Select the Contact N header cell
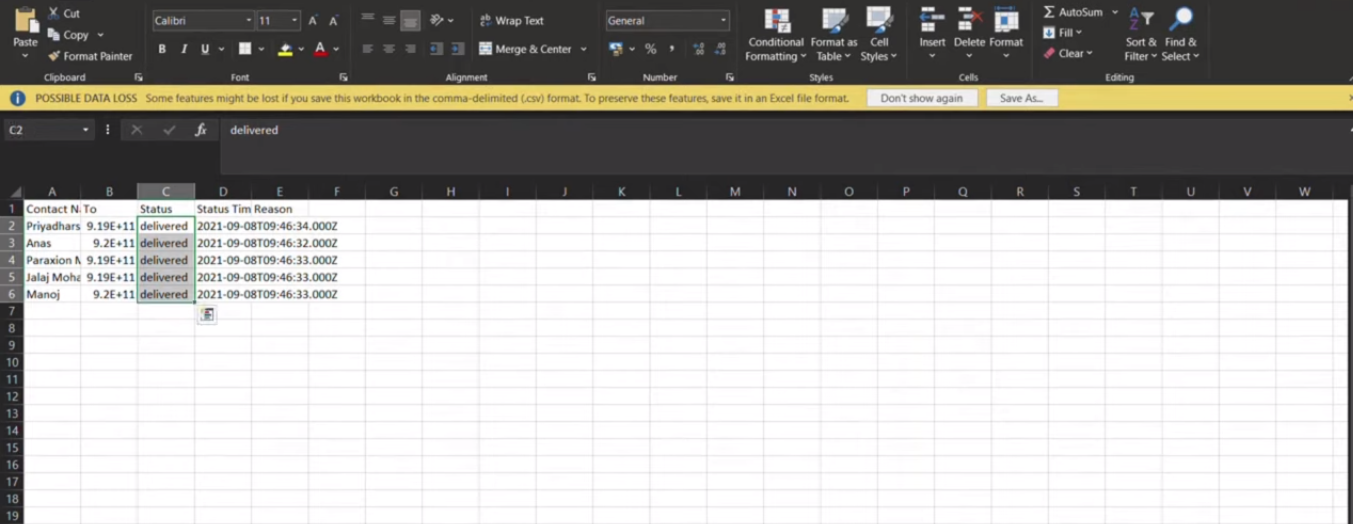The image size is (1353, 524). coord(52,209)
